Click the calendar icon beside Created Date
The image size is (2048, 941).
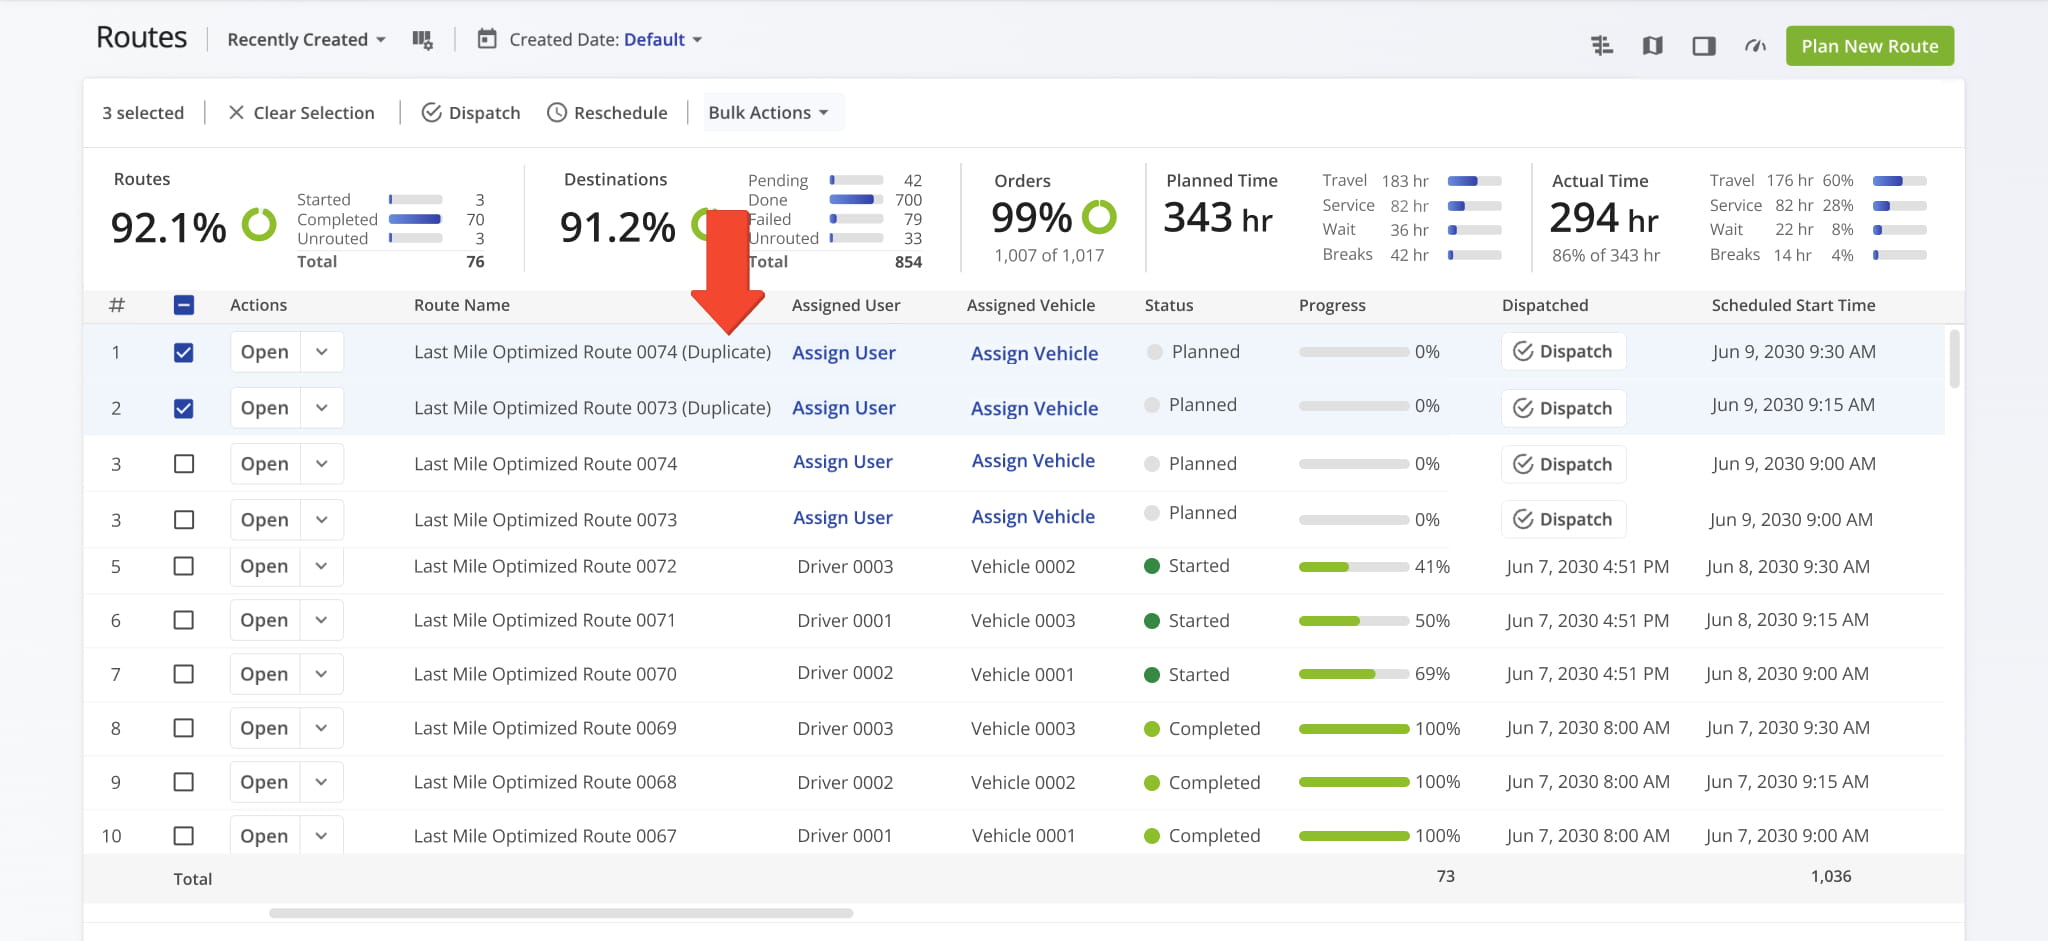point(487,39)
